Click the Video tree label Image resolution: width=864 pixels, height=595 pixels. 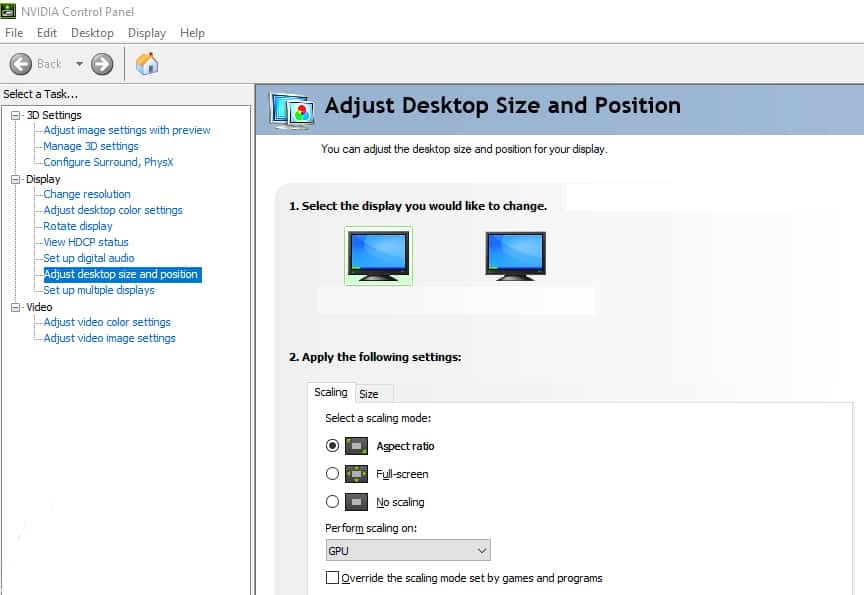39,307
